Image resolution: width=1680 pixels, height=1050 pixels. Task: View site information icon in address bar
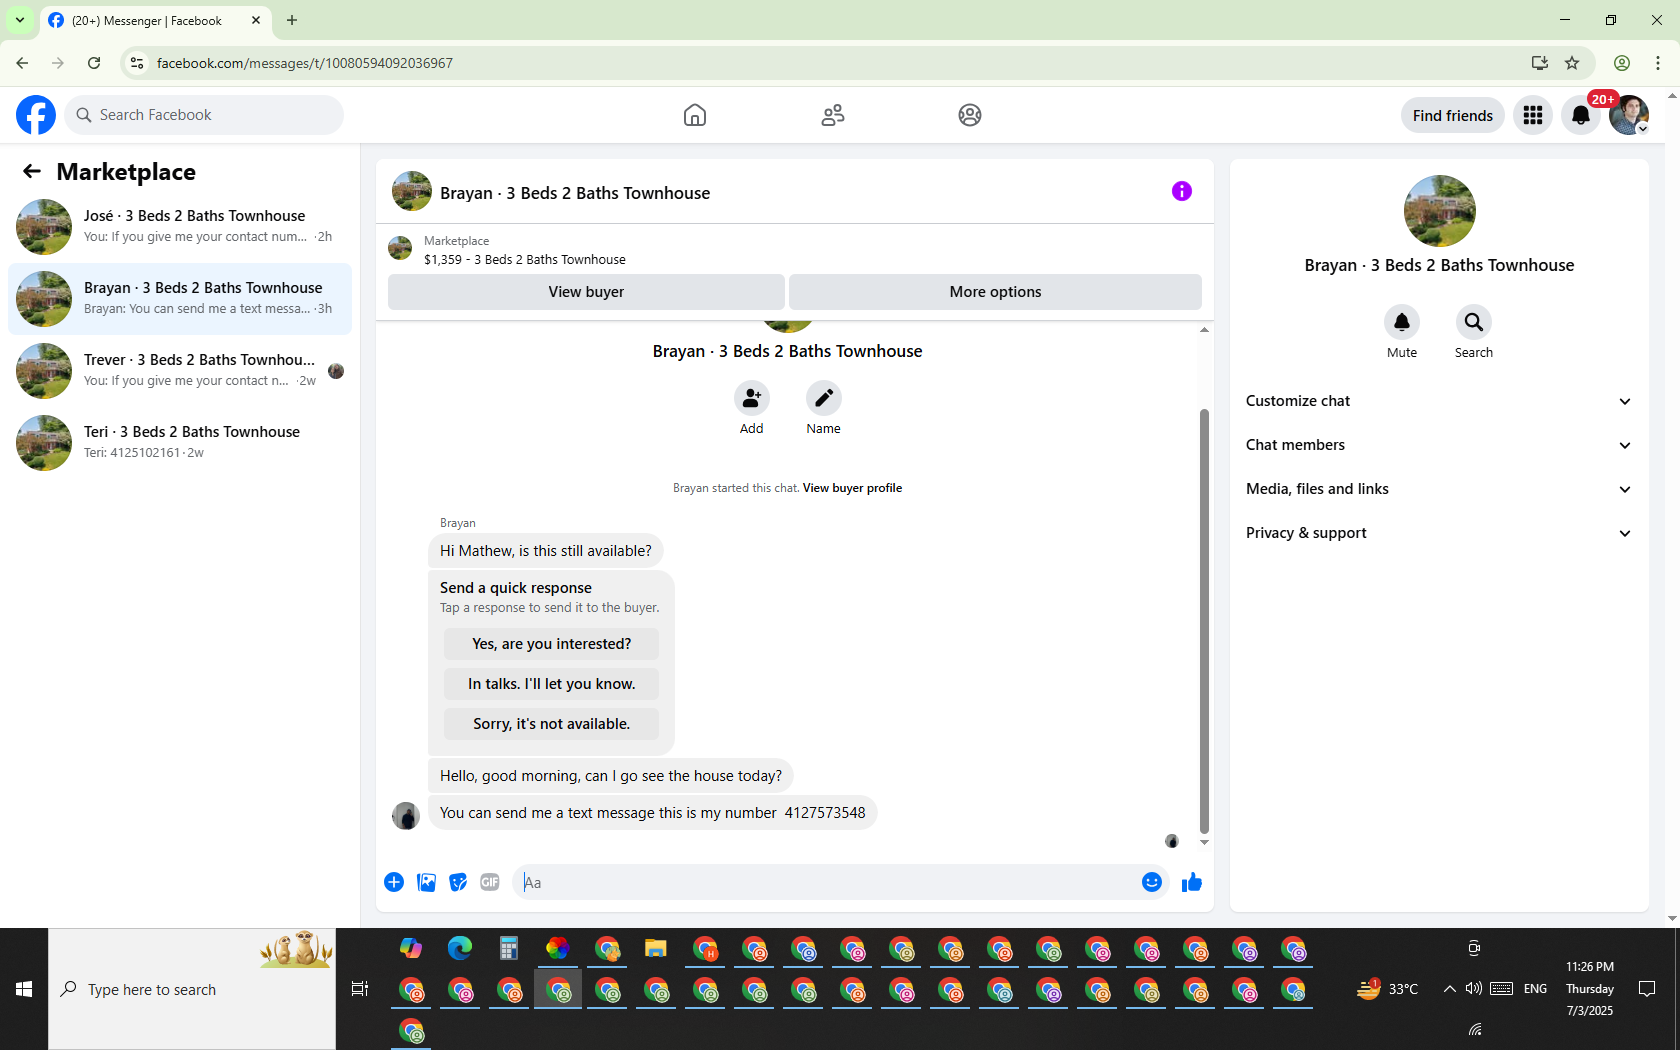[137, 63]
